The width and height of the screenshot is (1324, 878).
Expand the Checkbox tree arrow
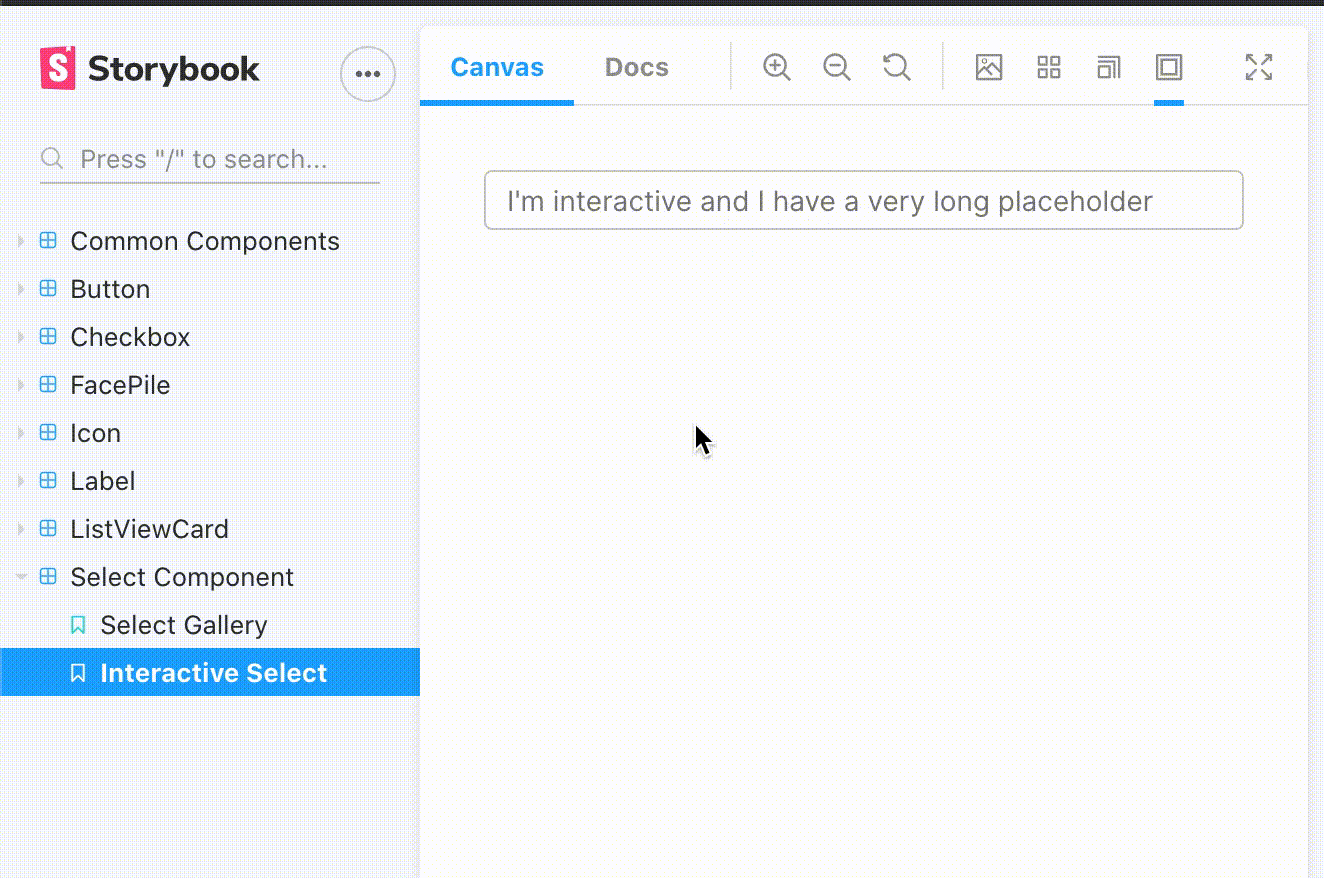pos(21,337)
